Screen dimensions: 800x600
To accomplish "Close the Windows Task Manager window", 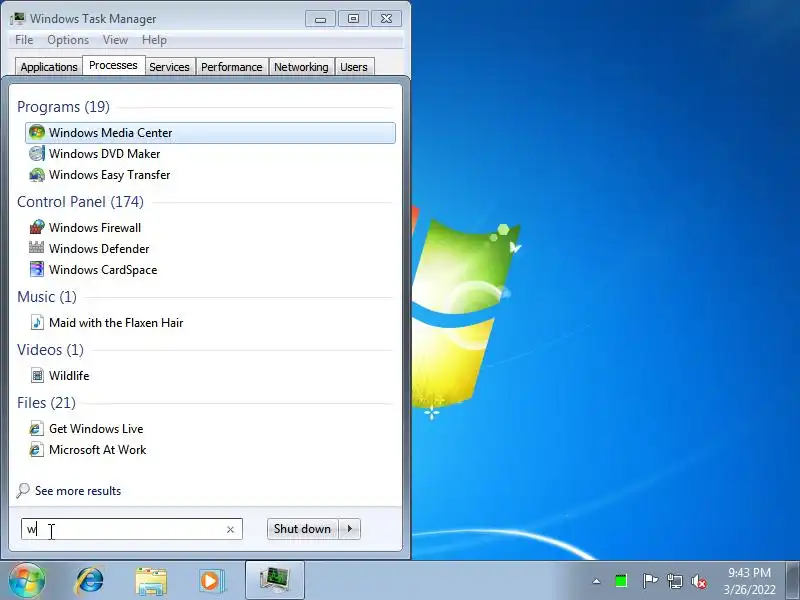I will (387, 19).
